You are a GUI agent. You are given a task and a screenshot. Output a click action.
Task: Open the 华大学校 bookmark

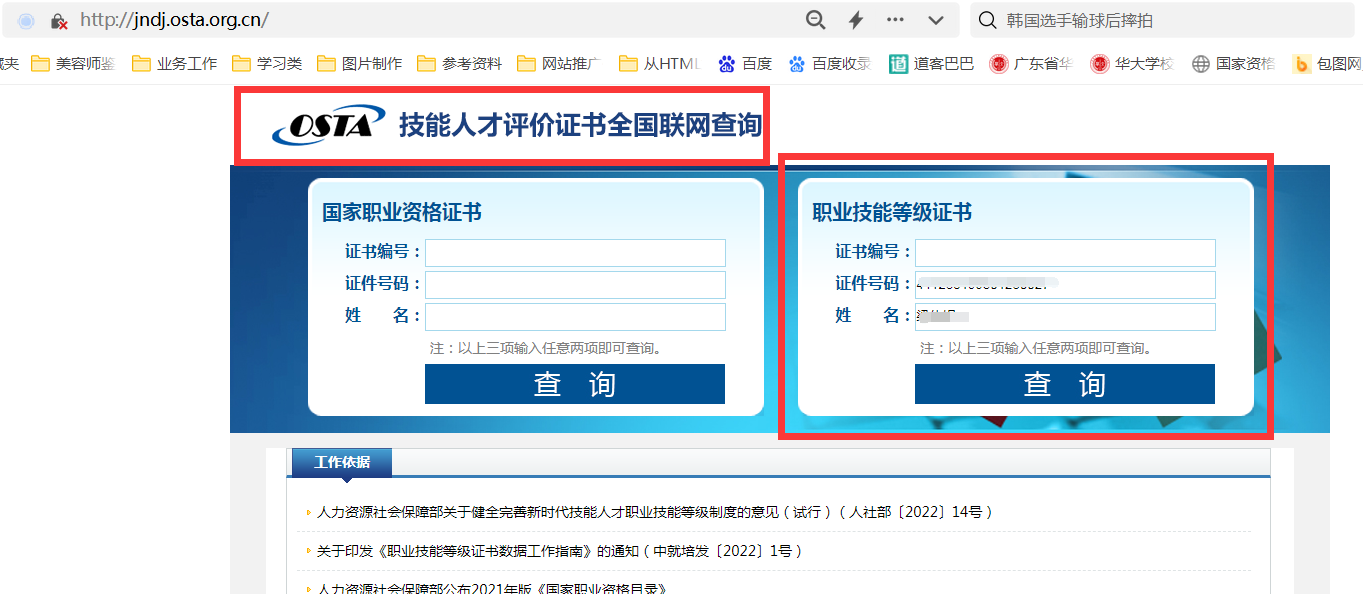1132,64
